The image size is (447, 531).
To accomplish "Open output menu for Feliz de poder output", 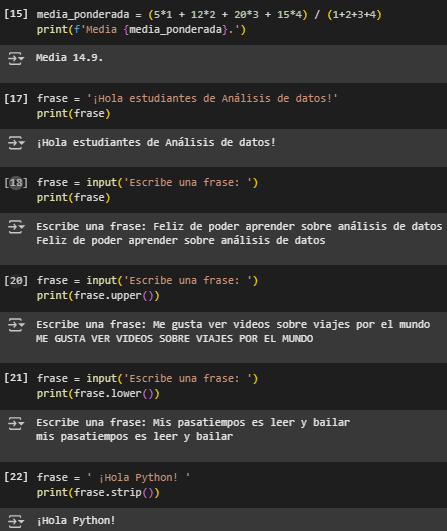I will [16, 227].
